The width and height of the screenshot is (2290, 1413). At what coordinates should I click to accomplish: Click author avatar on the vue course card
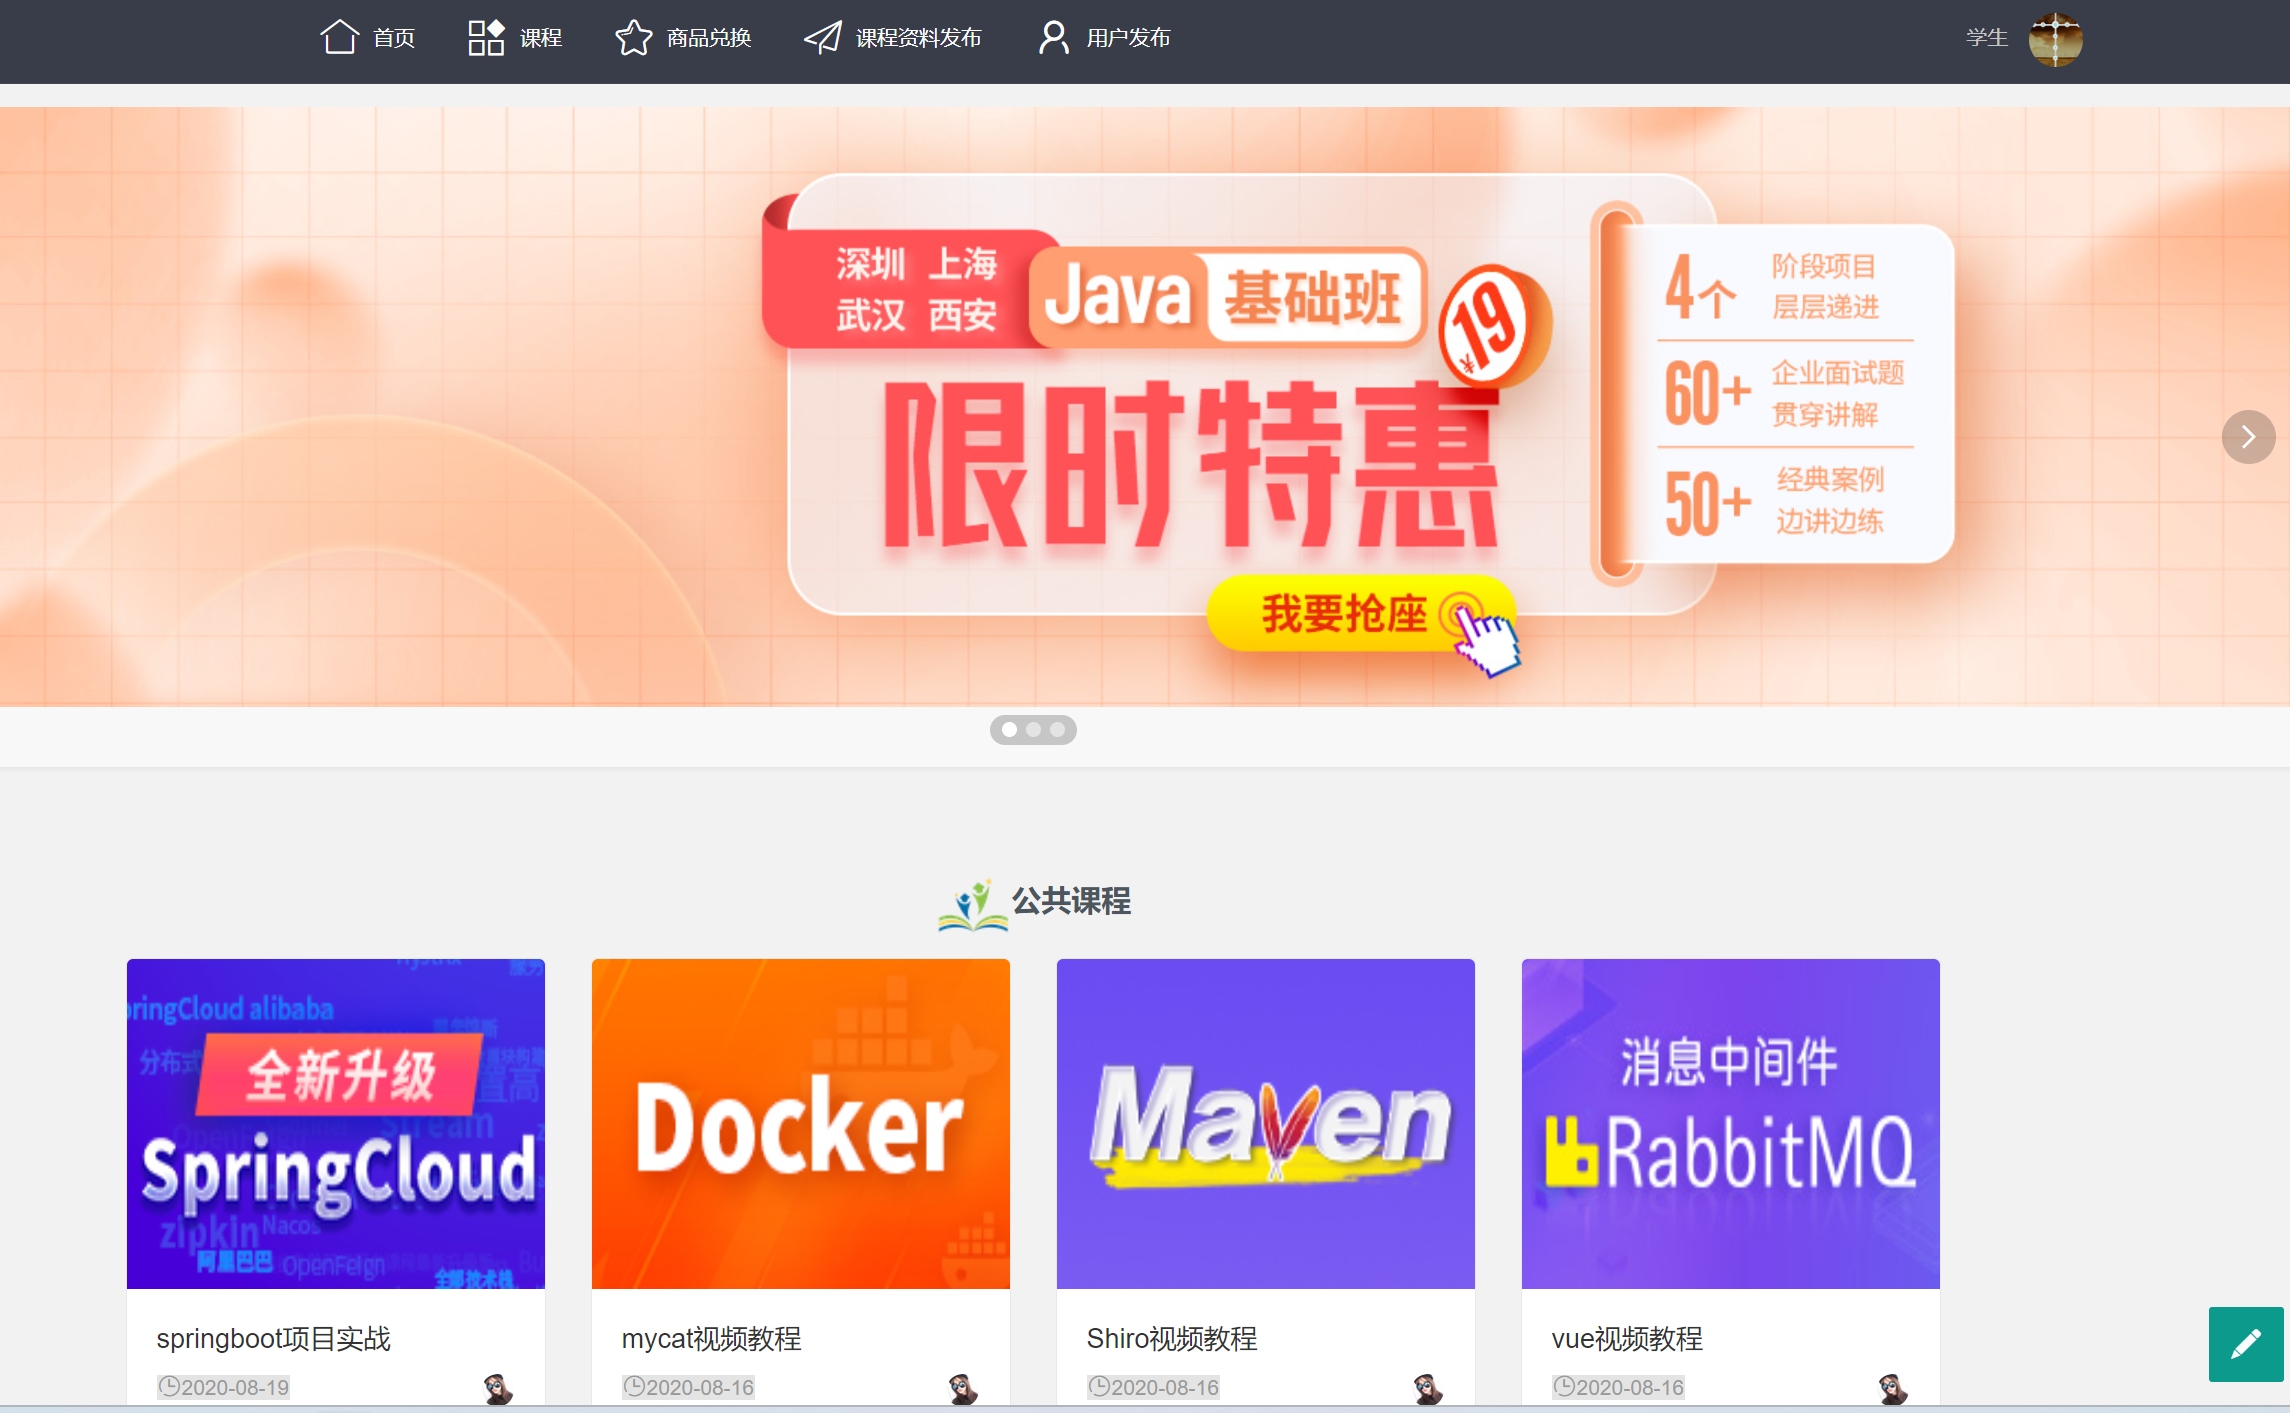pos(1892,1388)
